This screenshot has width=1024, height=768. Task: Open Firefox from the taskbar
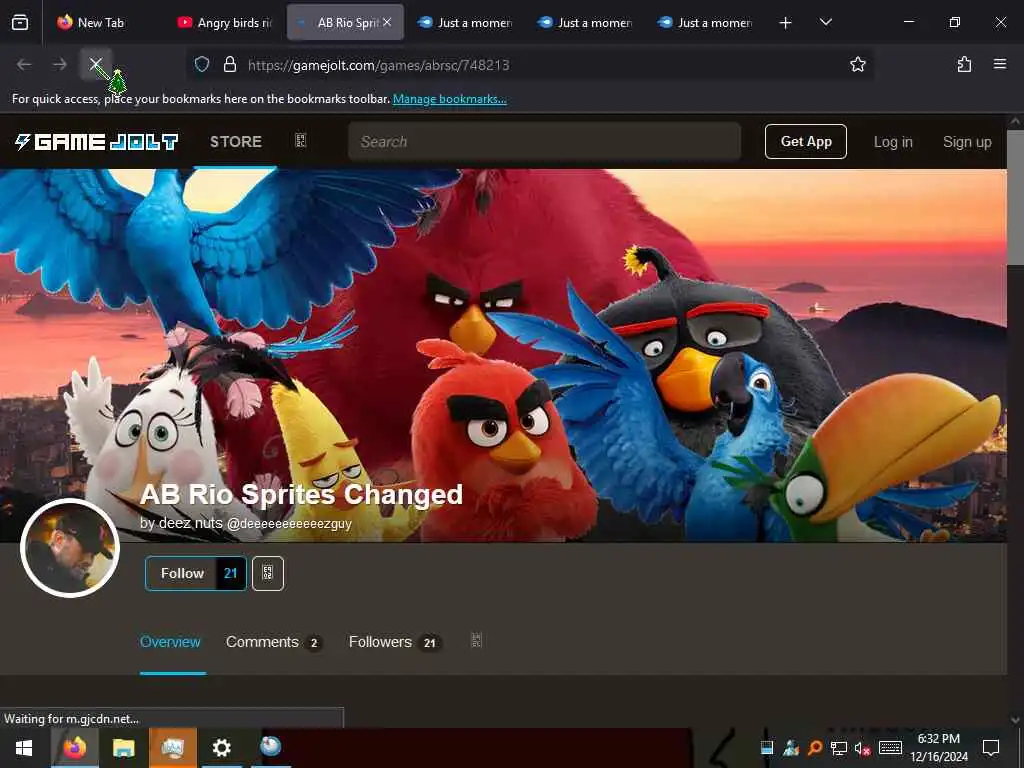point(74,747)
